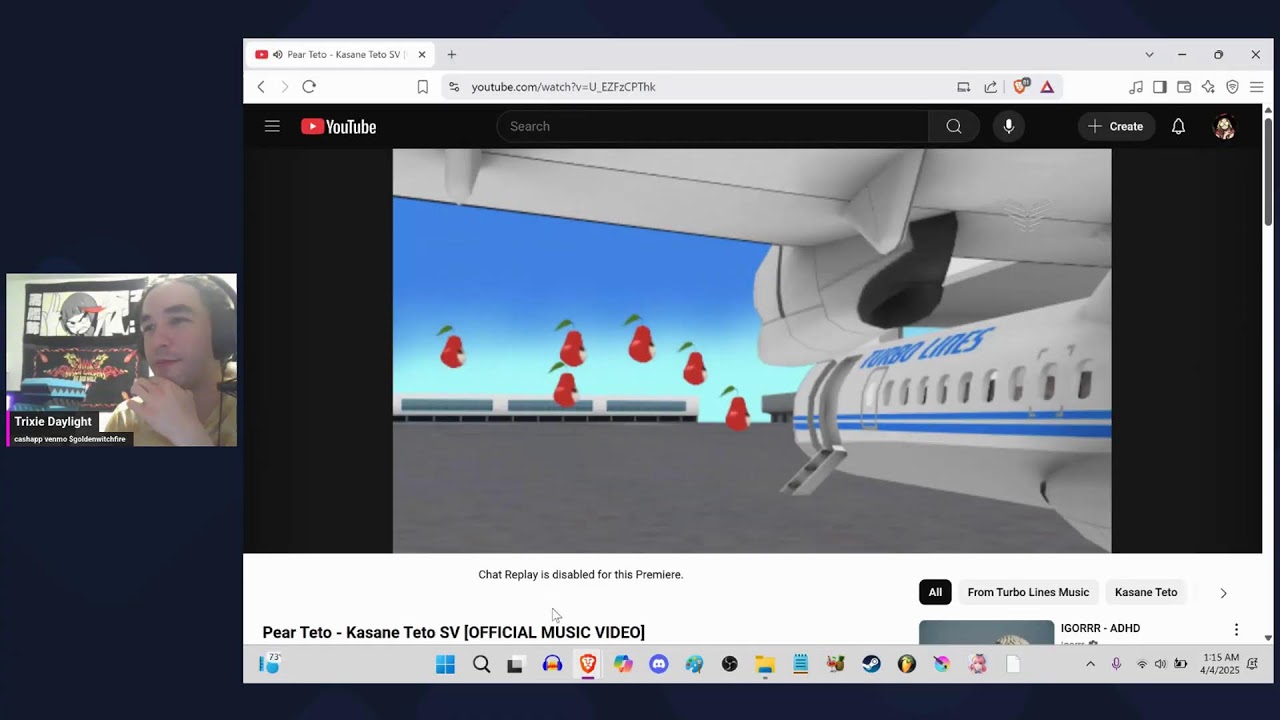Open IGORRR - ADHD video title
The width and height of the screenshot is (1280, 720).
(x=1100, y=628)
